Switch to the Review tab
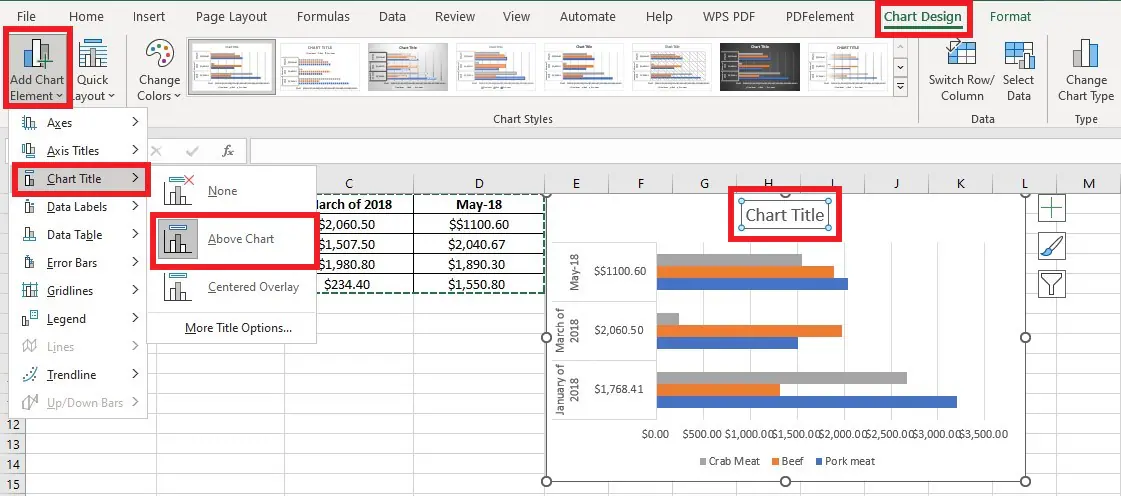Screen dimensions: 1121x496 tap(455, 16)
